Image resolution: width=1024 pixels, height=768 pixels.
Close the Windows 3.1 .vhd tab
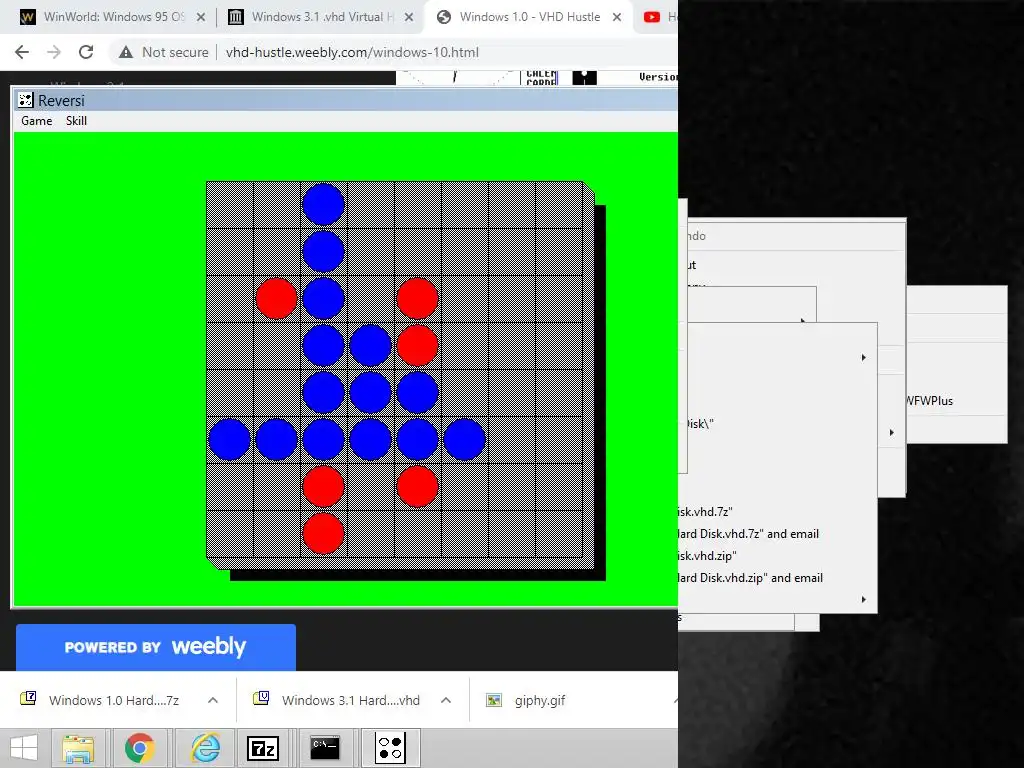[409, 18]
